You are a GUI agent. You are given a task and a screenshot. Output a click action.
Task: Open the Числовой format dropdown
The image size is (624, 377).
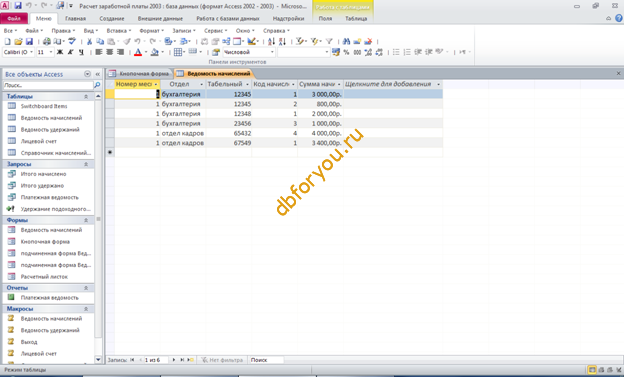pos(249,52)
